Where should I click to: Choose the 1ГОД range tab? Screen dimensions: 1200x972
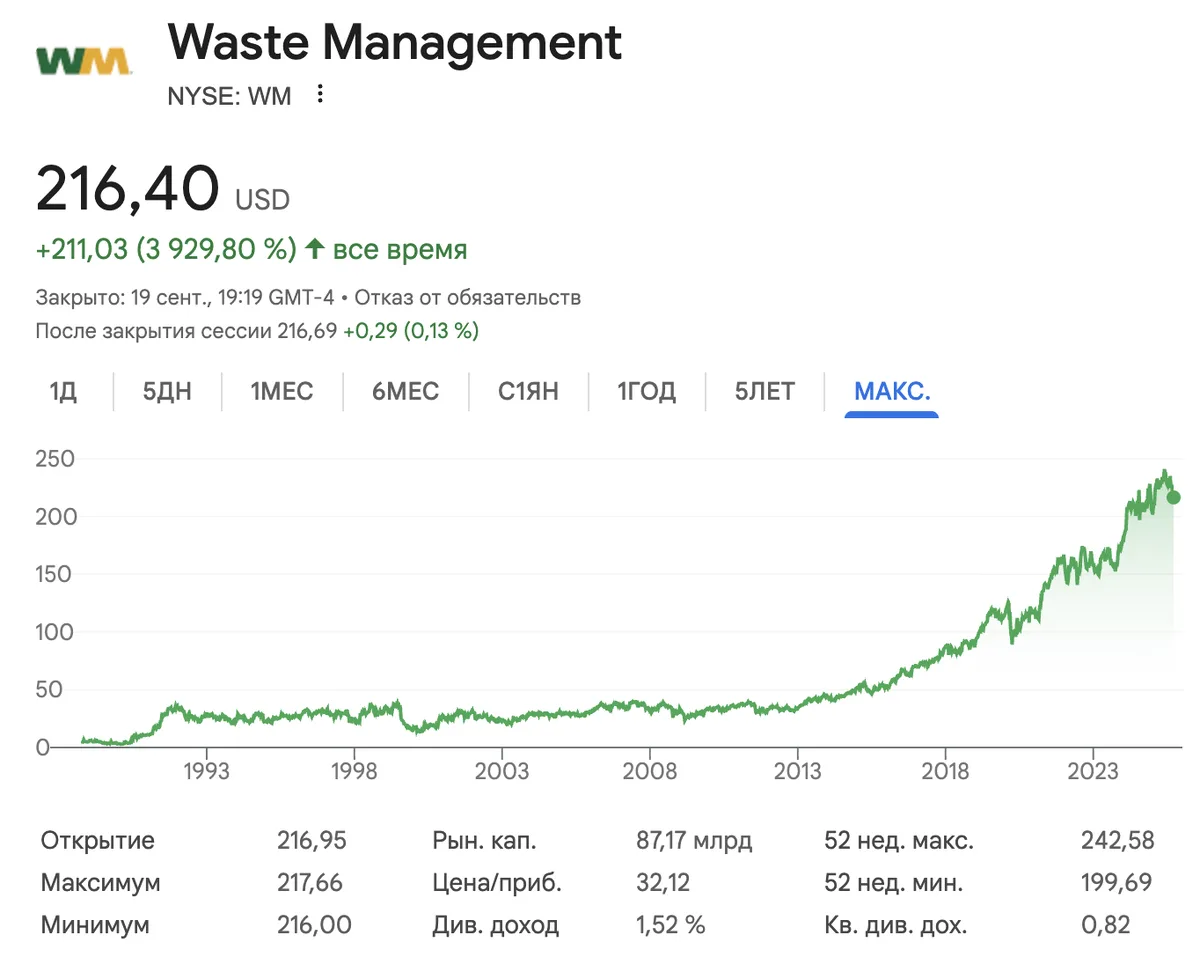(647, 391)
